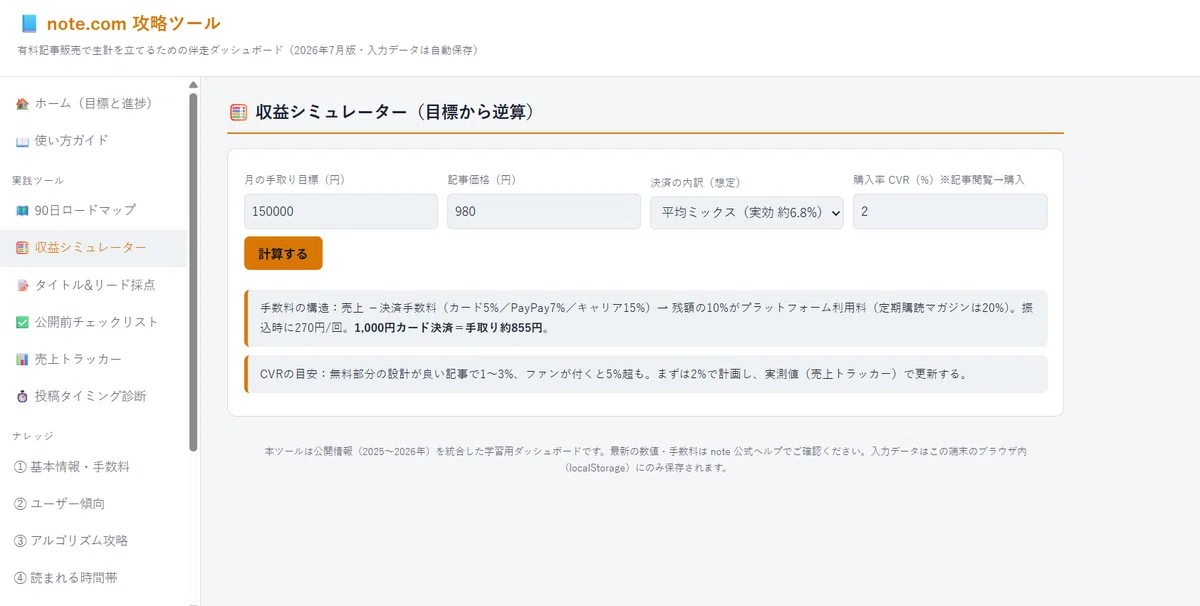Screen dimensions: 1200x606
Task: Click the 手数料の構造 note text
Action: pyautogui.click(x=646, y=318)
